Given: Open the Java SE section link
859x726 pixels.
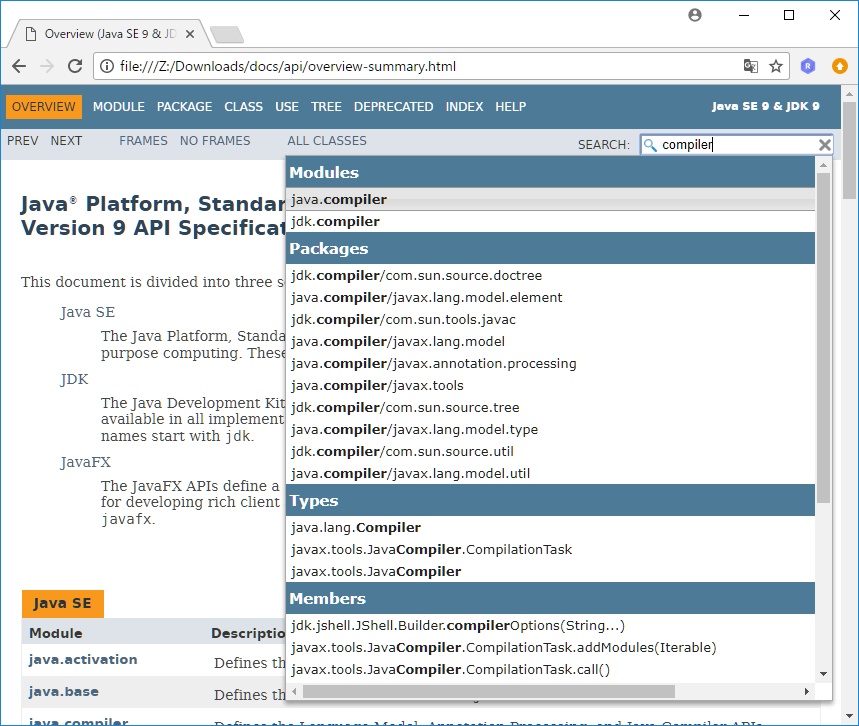Looking at the screenshot, I should (x=88, y=312).
